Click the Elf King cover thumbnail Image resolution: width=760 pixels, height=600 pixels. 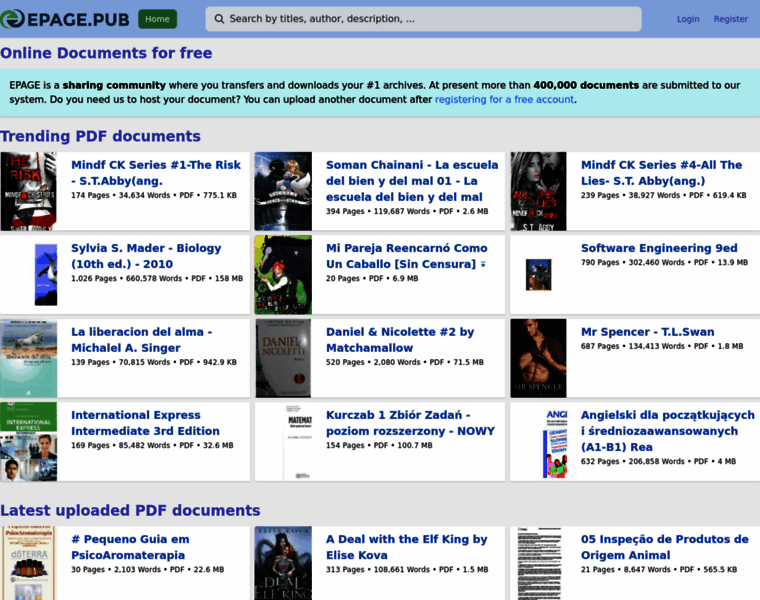point(283,563)
